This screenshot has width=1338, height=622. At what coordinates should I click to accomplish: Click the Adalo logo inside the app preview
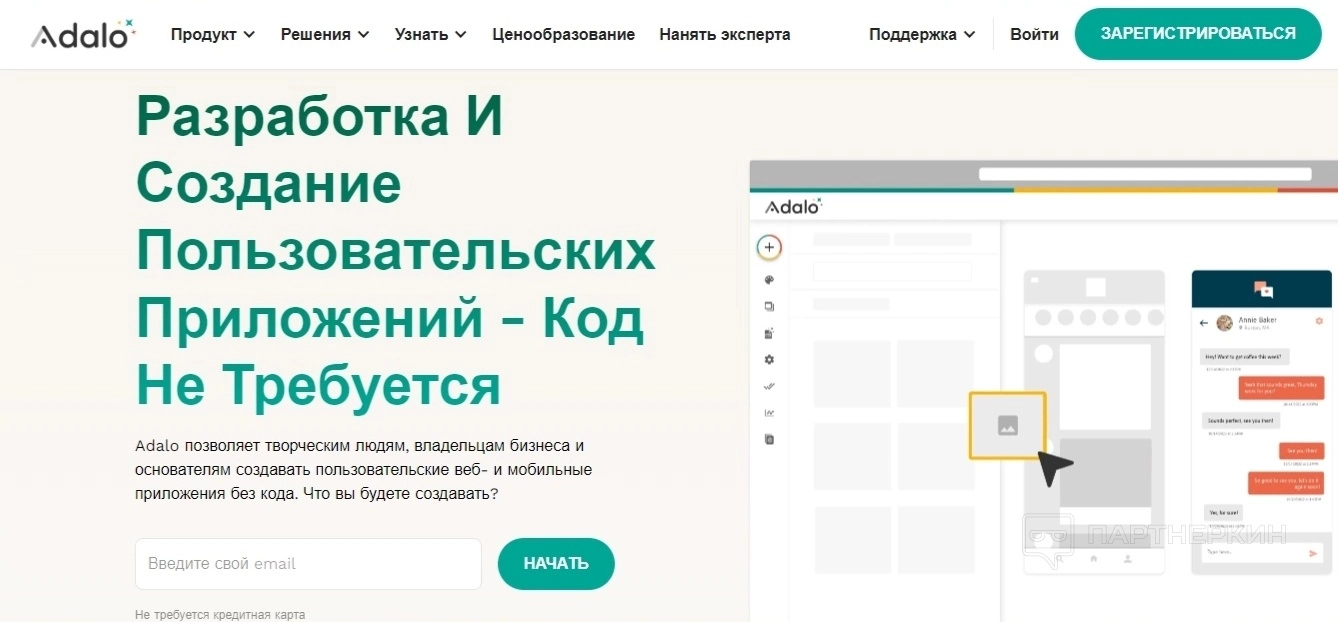pyautogui.click(x=793, y=206)
